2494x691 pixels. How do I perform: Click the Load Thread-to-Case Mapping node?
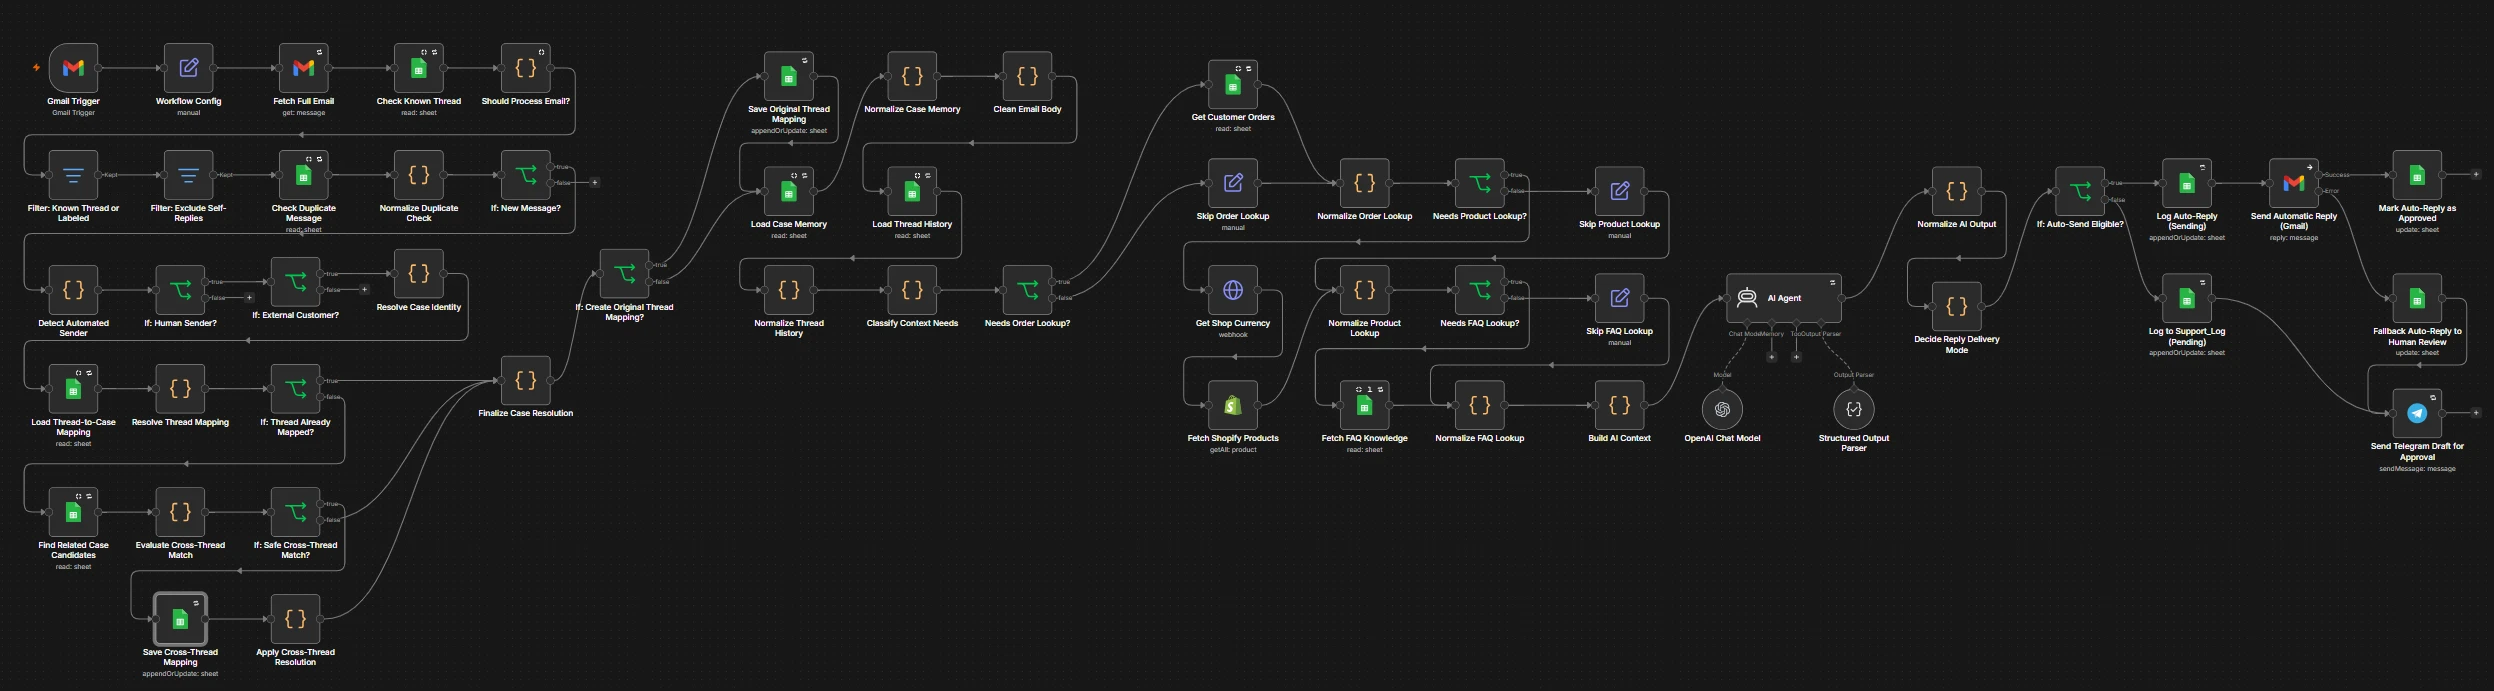pyautogui.click(x=73, y=389)
